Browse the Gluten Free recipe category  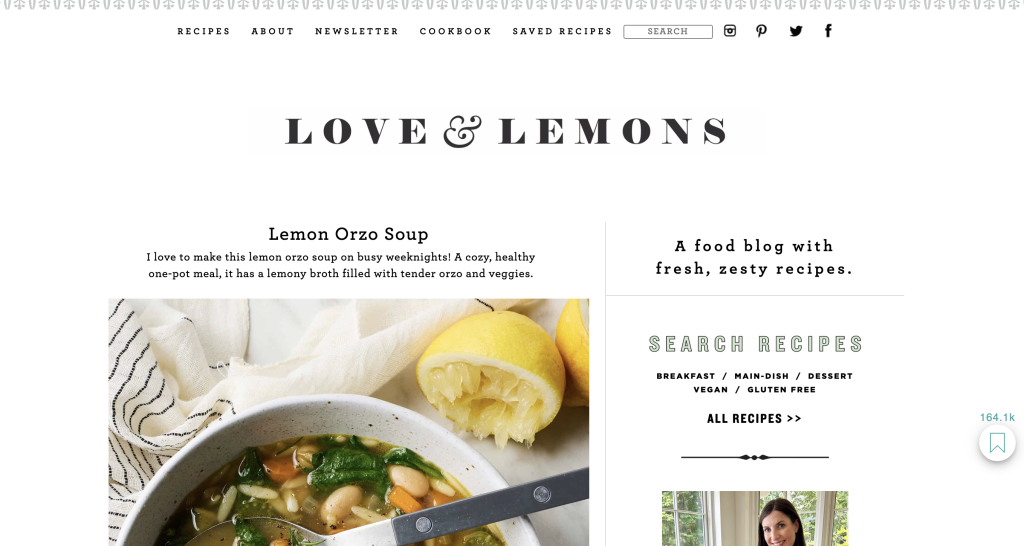coord(781,390)
